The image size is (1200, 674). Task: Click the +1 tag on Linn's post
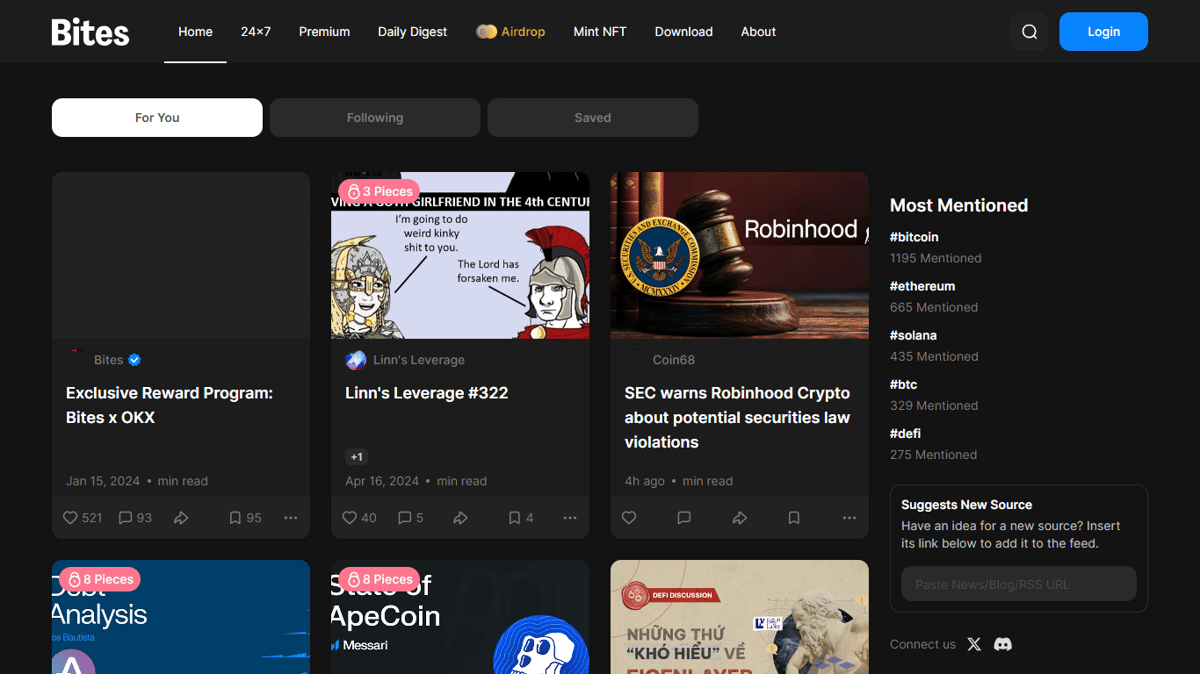(357, 457)
